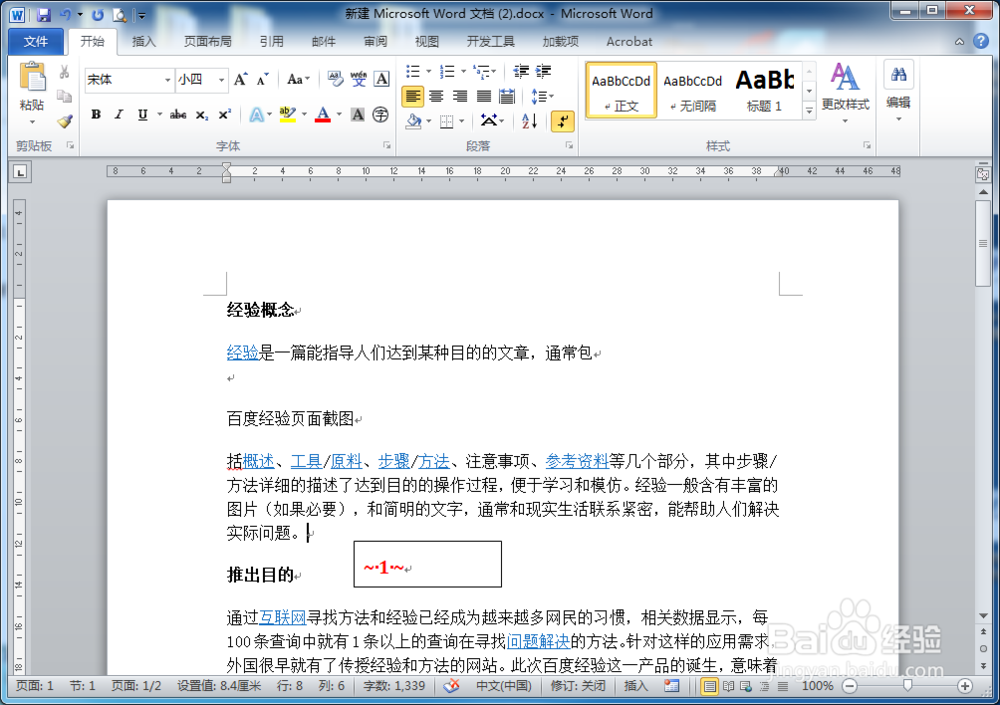Toggle Bold formatting

coord(96,115)
